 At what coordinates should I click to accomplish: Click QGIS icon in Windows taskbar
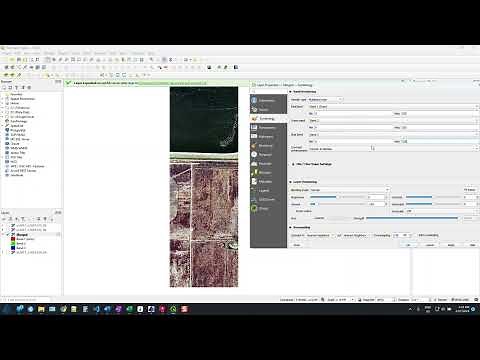[173, 309]
